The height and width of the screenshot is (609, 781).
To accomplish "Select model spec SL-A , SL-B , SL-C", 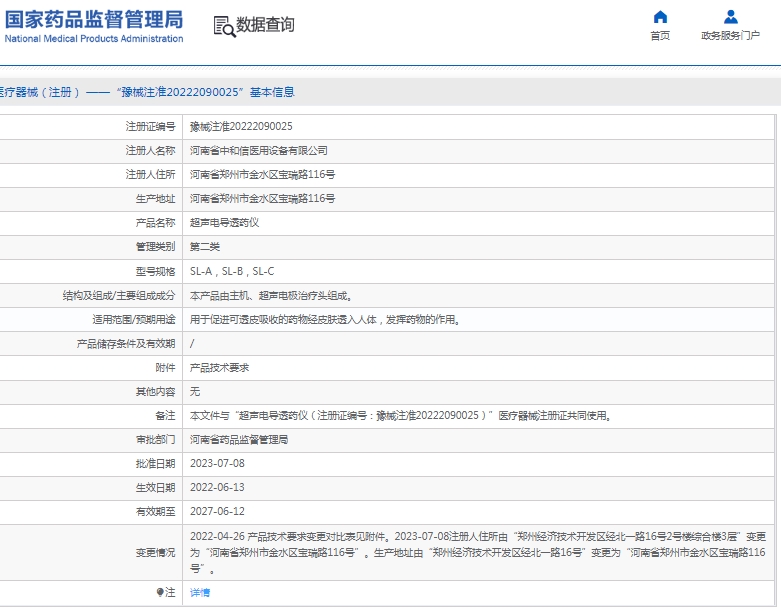I will click(x=232, y=271).
